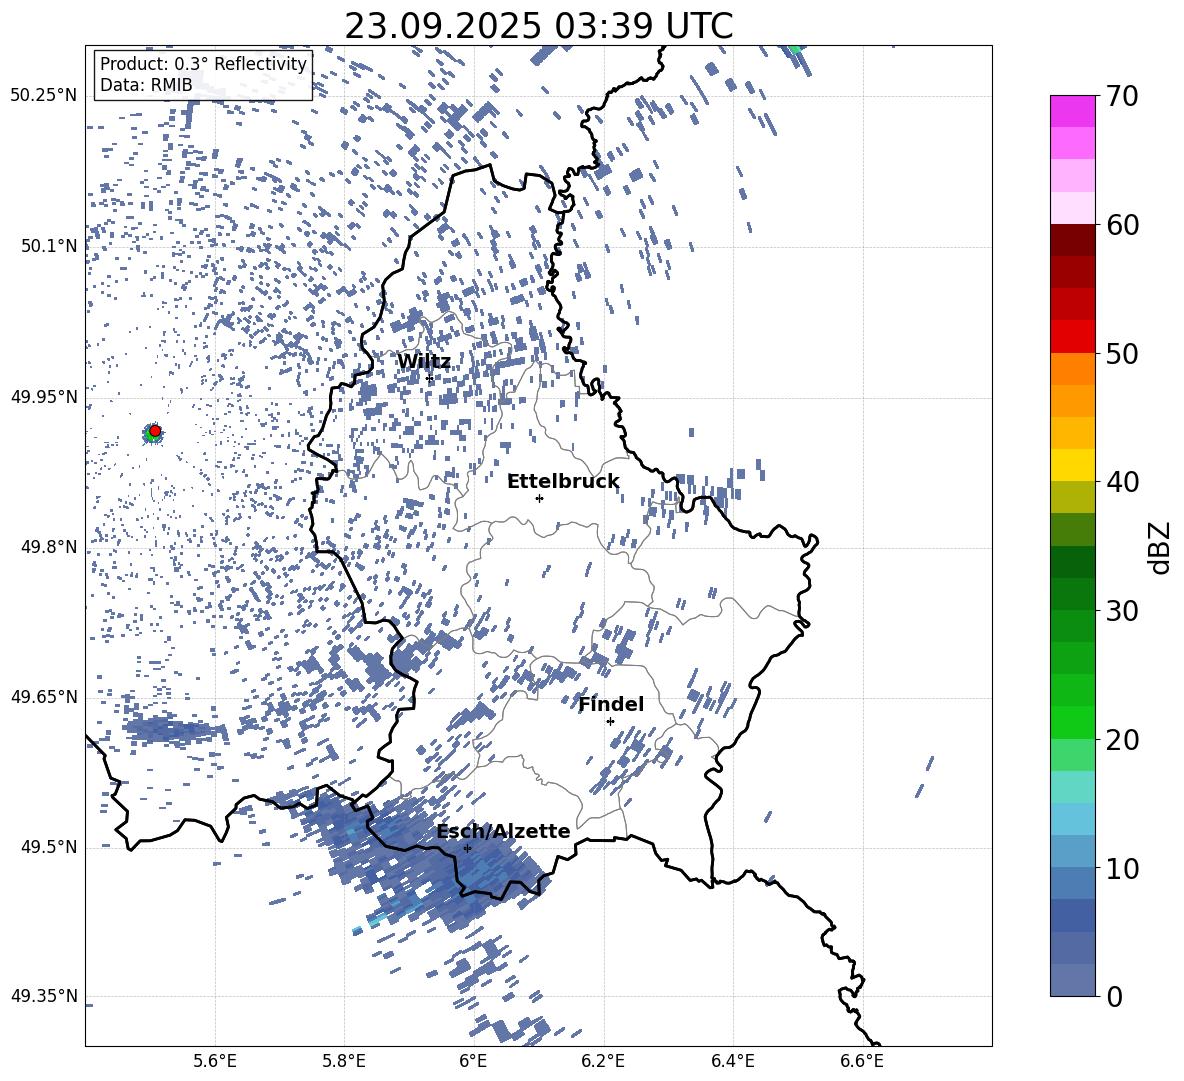Click the 50.25°N latitude label
Viewport: 1184px width, 1081px height.
point(44,96)
